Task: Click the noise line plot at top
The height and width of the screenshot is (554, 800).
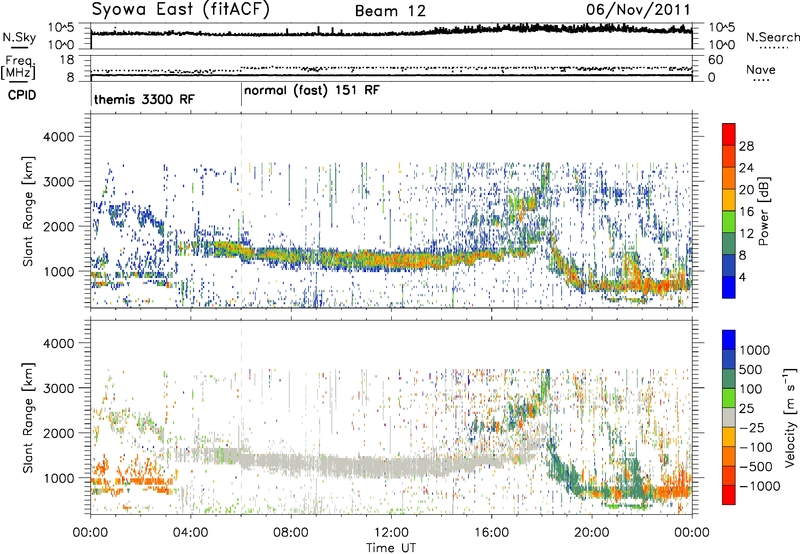Action: tap(391, 36)
